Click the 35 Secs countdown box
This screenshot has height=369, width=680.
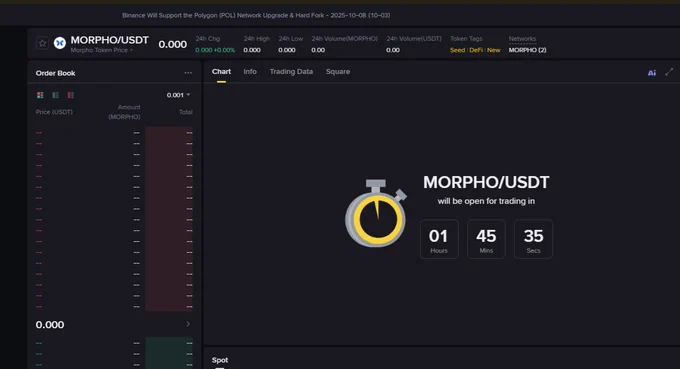pyautogui.click(x=533, y=239)
